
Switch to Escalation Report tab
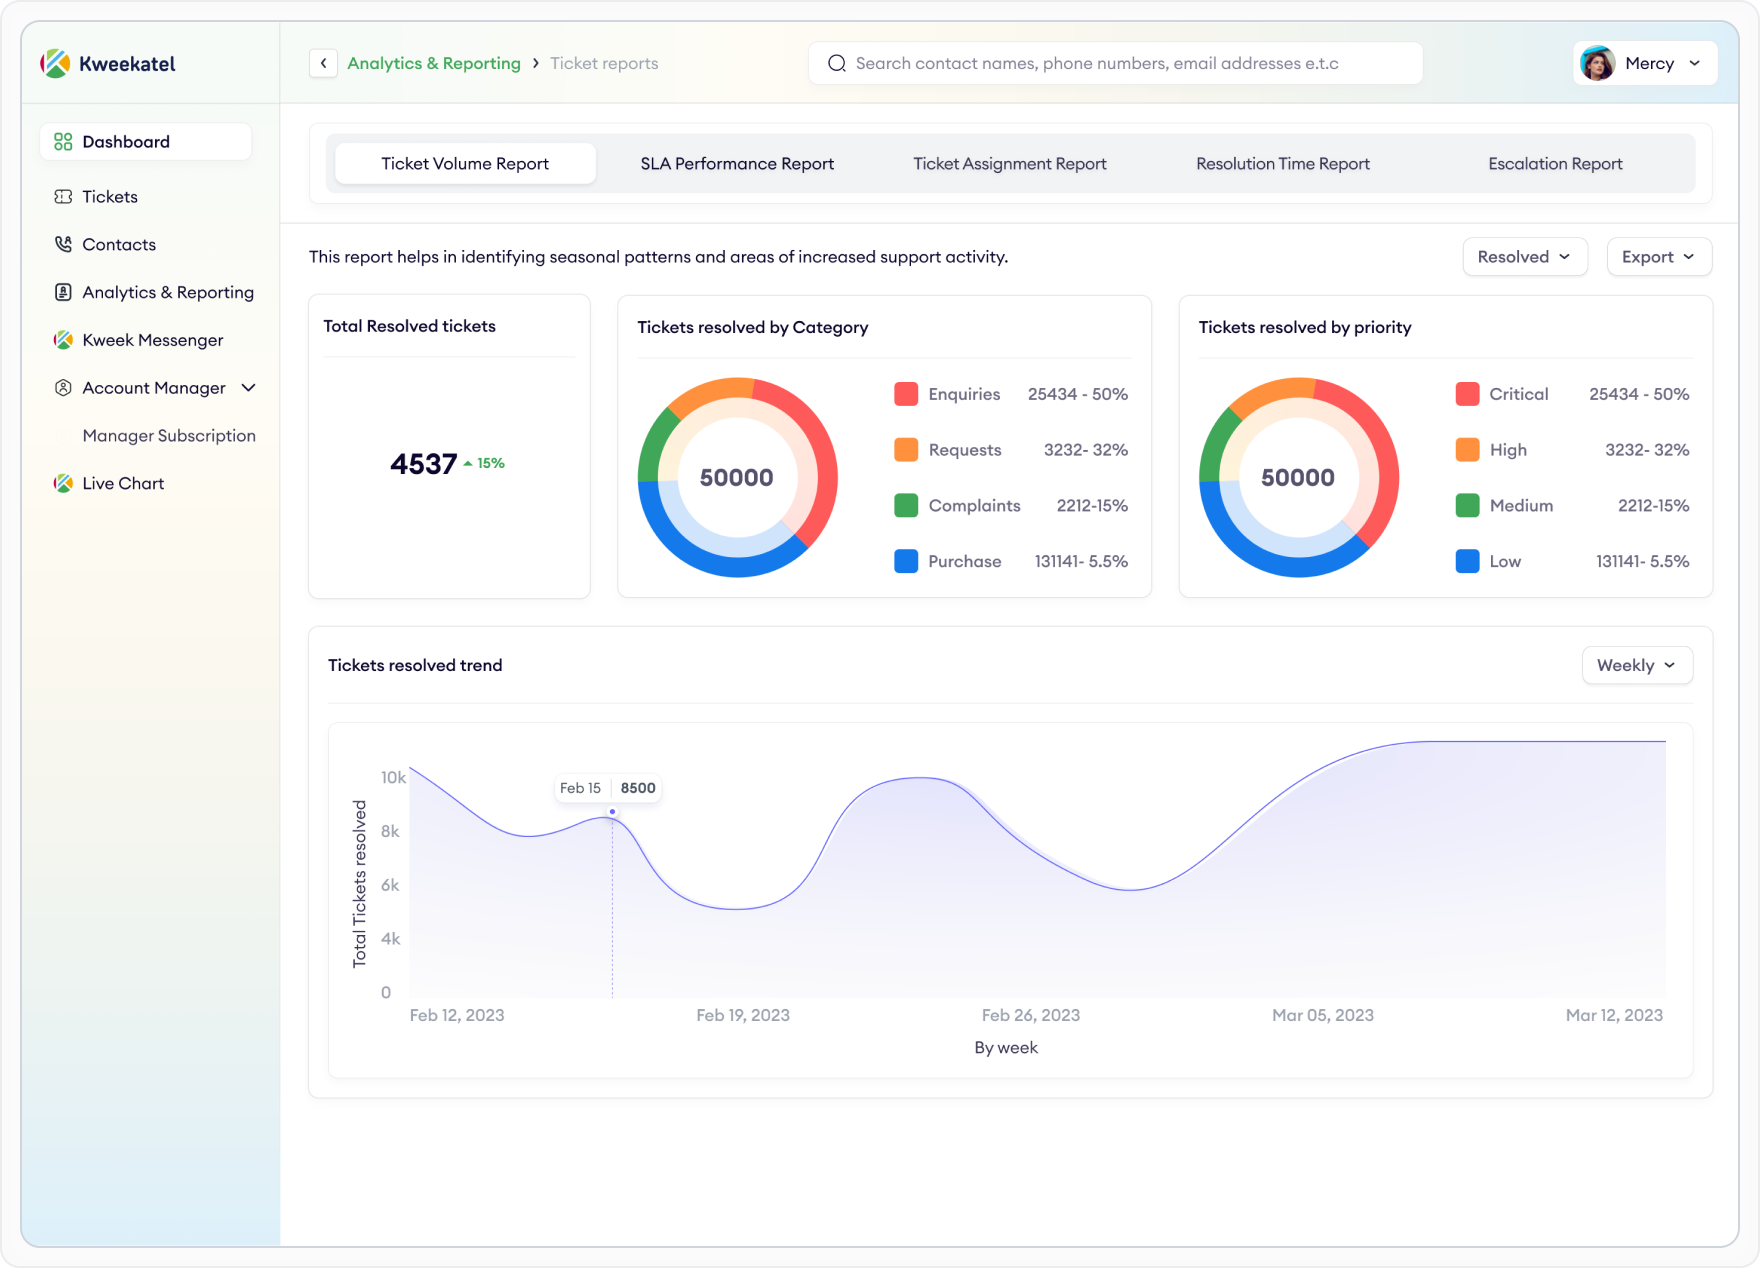(x=1555, y=164)
